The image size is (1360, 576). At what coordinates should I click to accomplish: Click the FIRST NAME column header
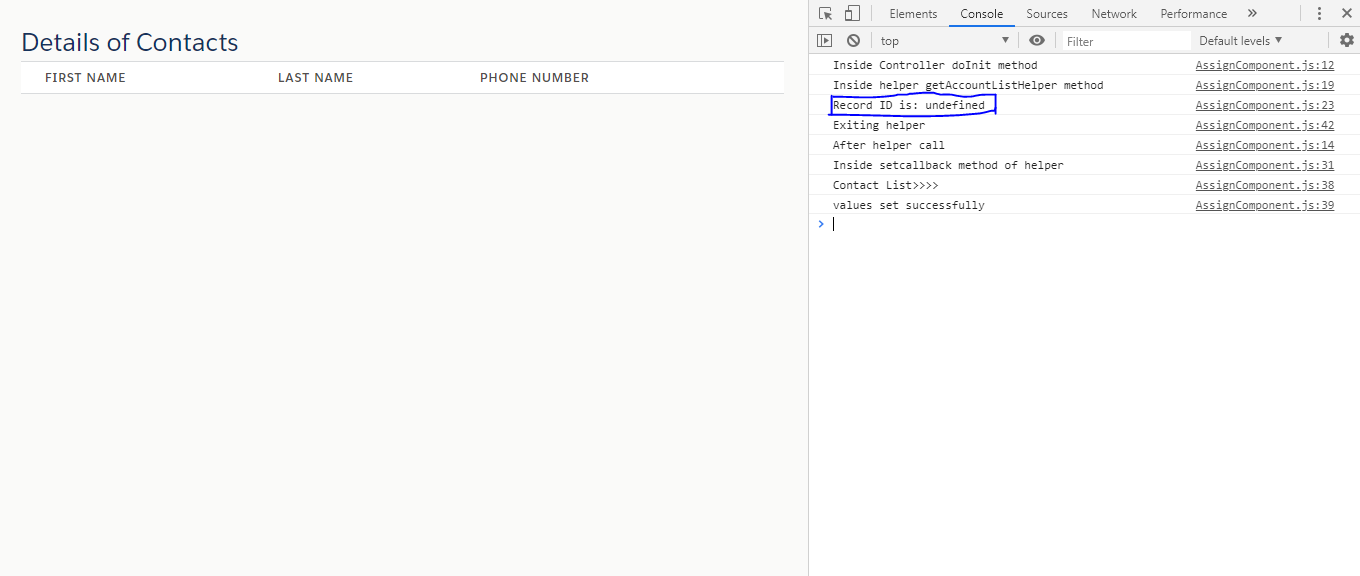click(x=85, y=78)
